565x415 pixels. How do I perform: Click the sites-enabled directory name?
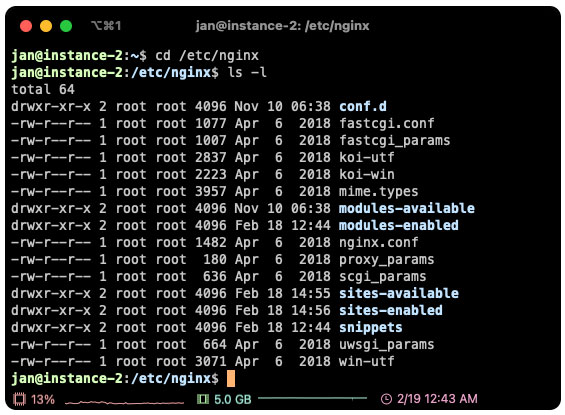[391, 311]
